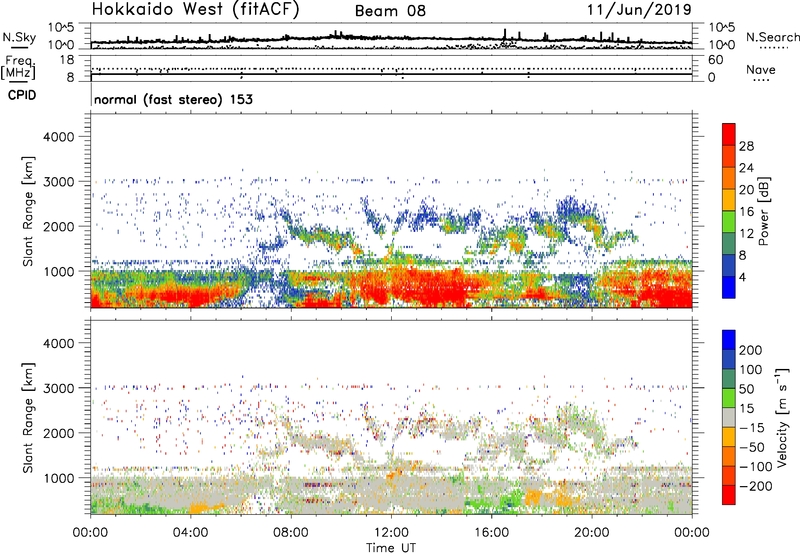The image size is (800, 554).
Task: Click the "4" label on Power colorbar
Action: 742,278
